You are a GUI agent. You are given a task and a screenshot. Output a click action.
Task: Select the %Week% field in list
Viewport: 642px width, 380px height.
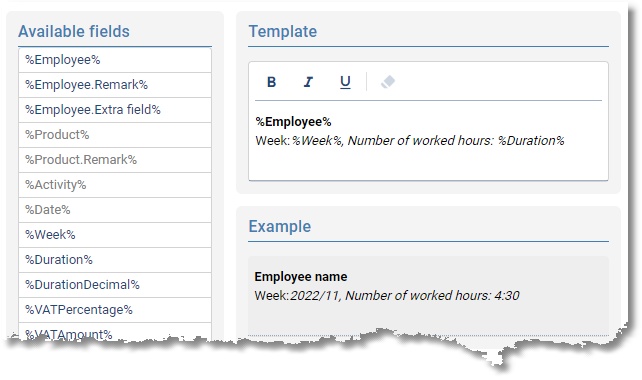pos(115,235)
